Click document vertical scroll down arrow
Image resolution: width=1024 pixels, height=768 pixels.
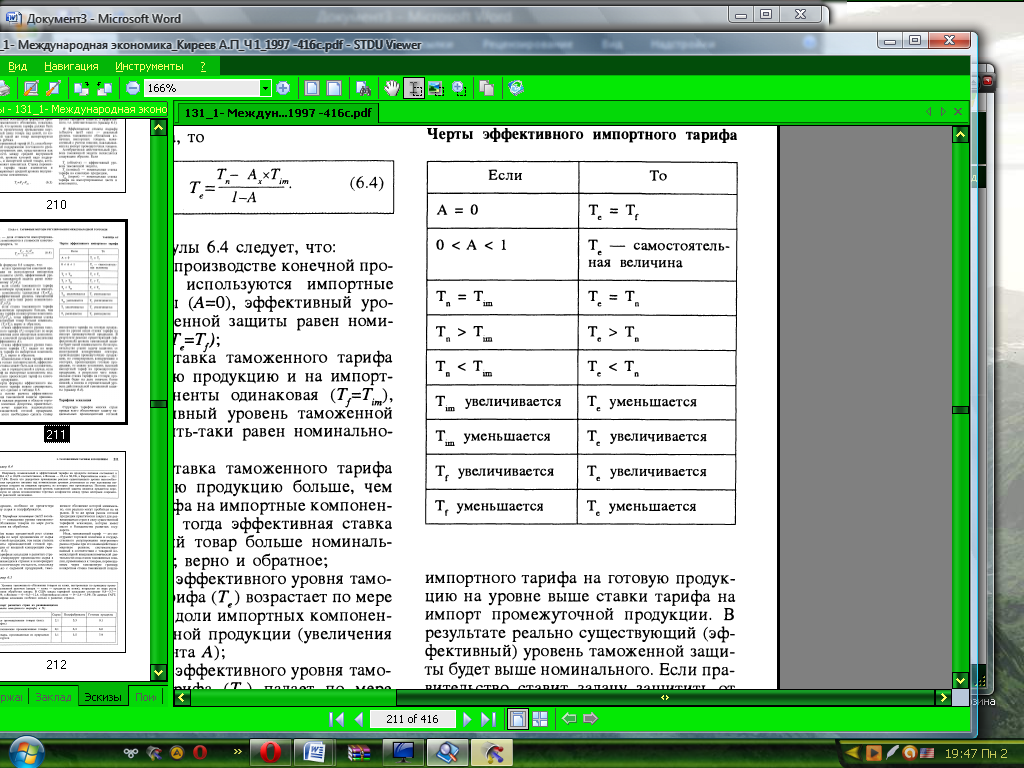tap(960, 680)
